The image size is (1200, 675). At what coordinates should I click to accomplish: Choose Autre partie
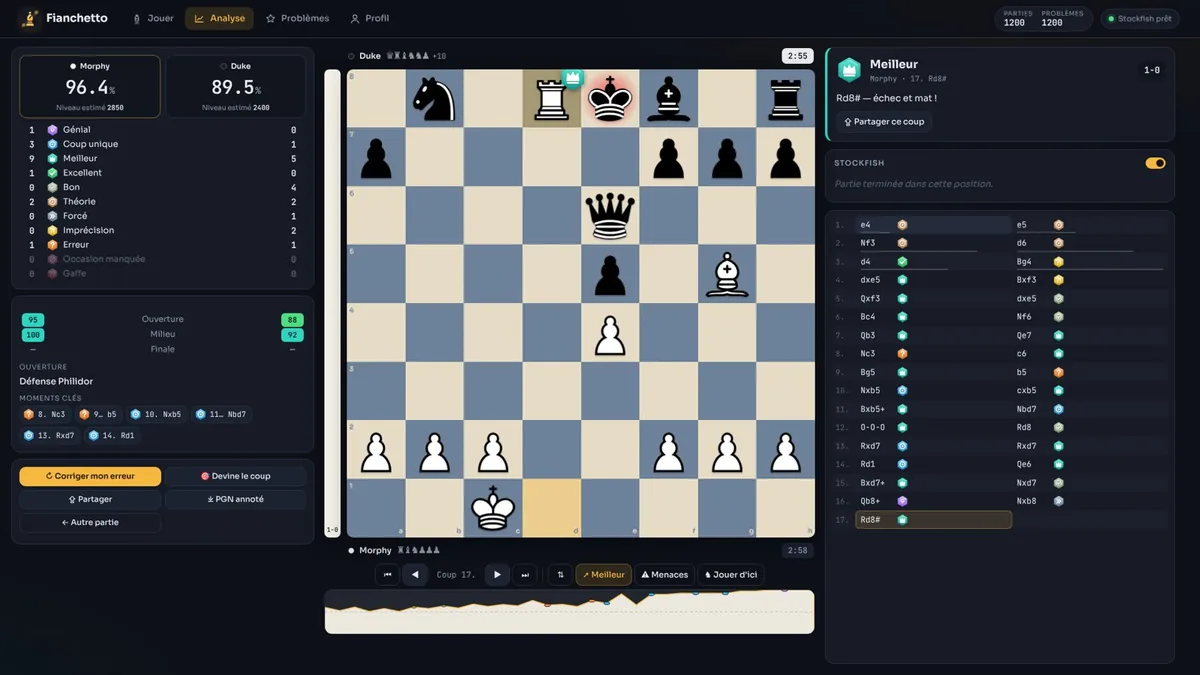(90, 522)
